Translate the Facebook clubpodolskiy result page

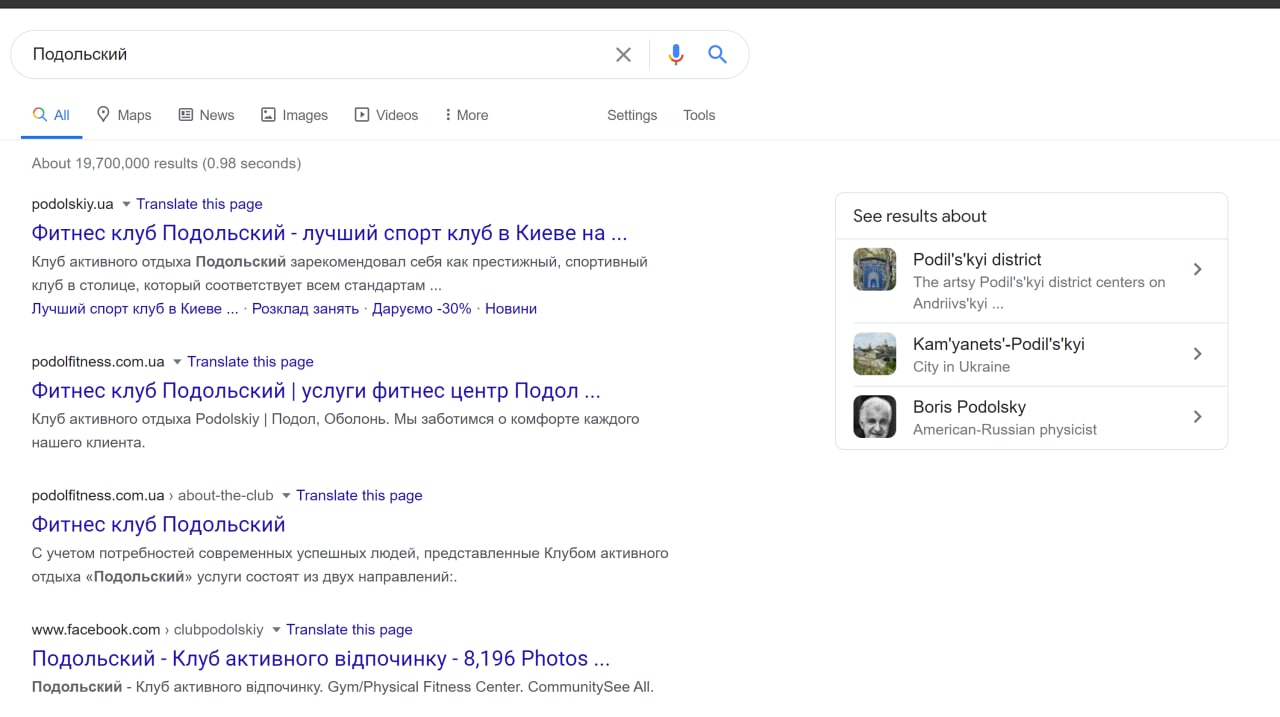(x=349, y=630)
